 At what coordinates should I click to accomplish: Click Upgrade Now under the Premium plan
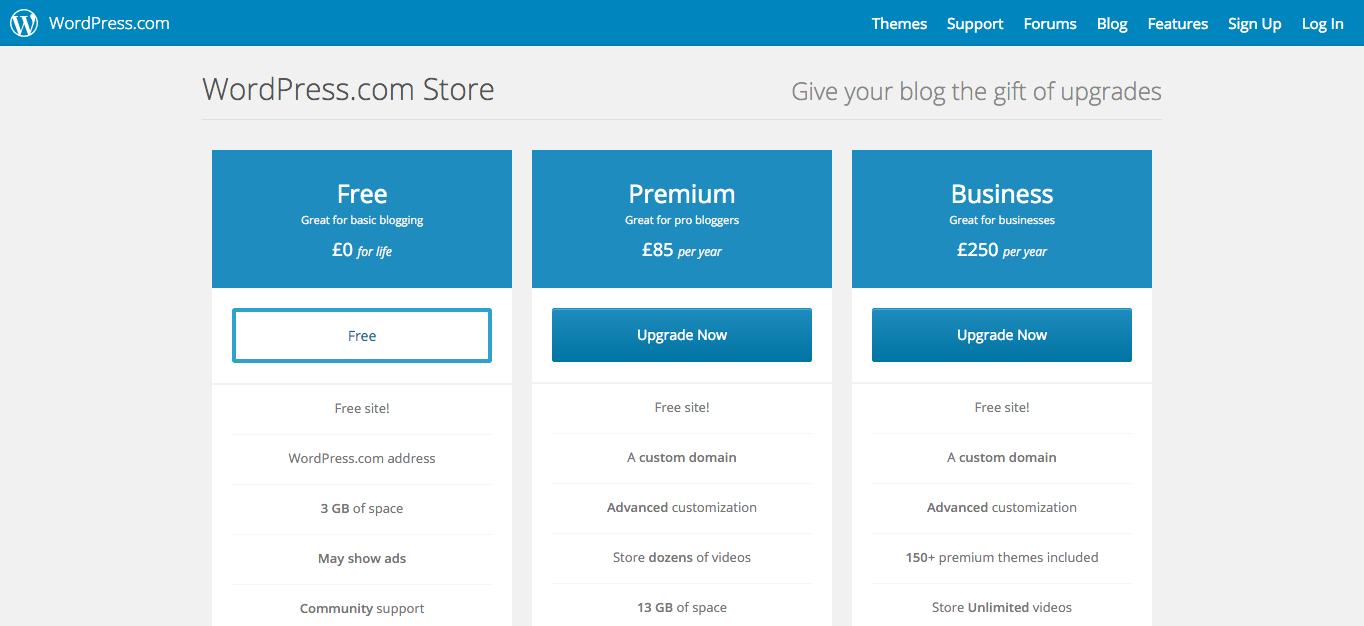pos(681,334)
